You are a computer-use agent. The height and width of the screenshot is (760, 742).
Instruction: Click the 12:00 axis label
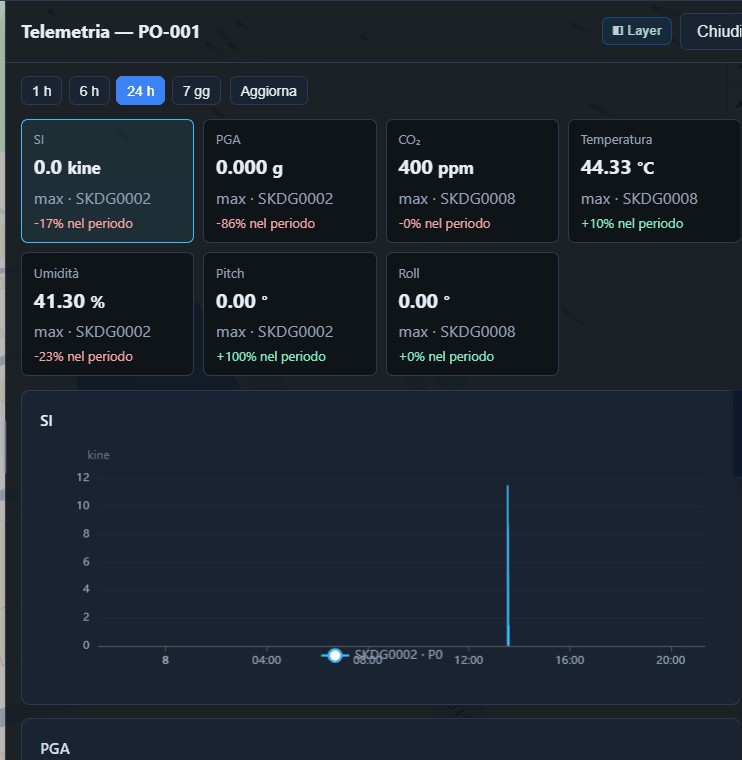click(469, 660)
